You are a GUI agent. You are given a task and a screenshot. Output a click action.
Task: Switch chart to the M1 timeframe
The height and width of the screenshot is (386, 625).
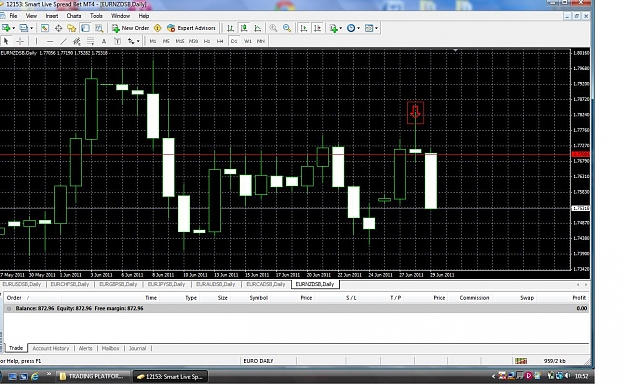[153, 41]
